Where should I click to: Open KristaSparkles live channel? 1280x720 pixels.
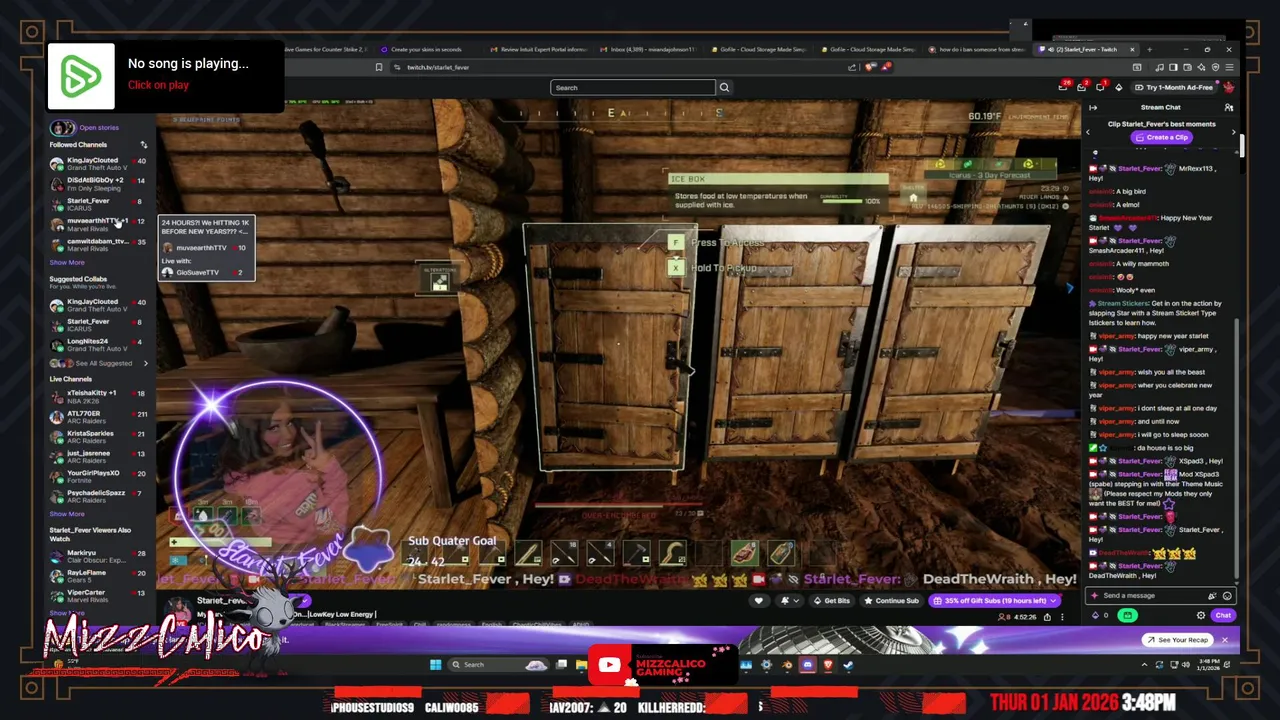(98, 437)
